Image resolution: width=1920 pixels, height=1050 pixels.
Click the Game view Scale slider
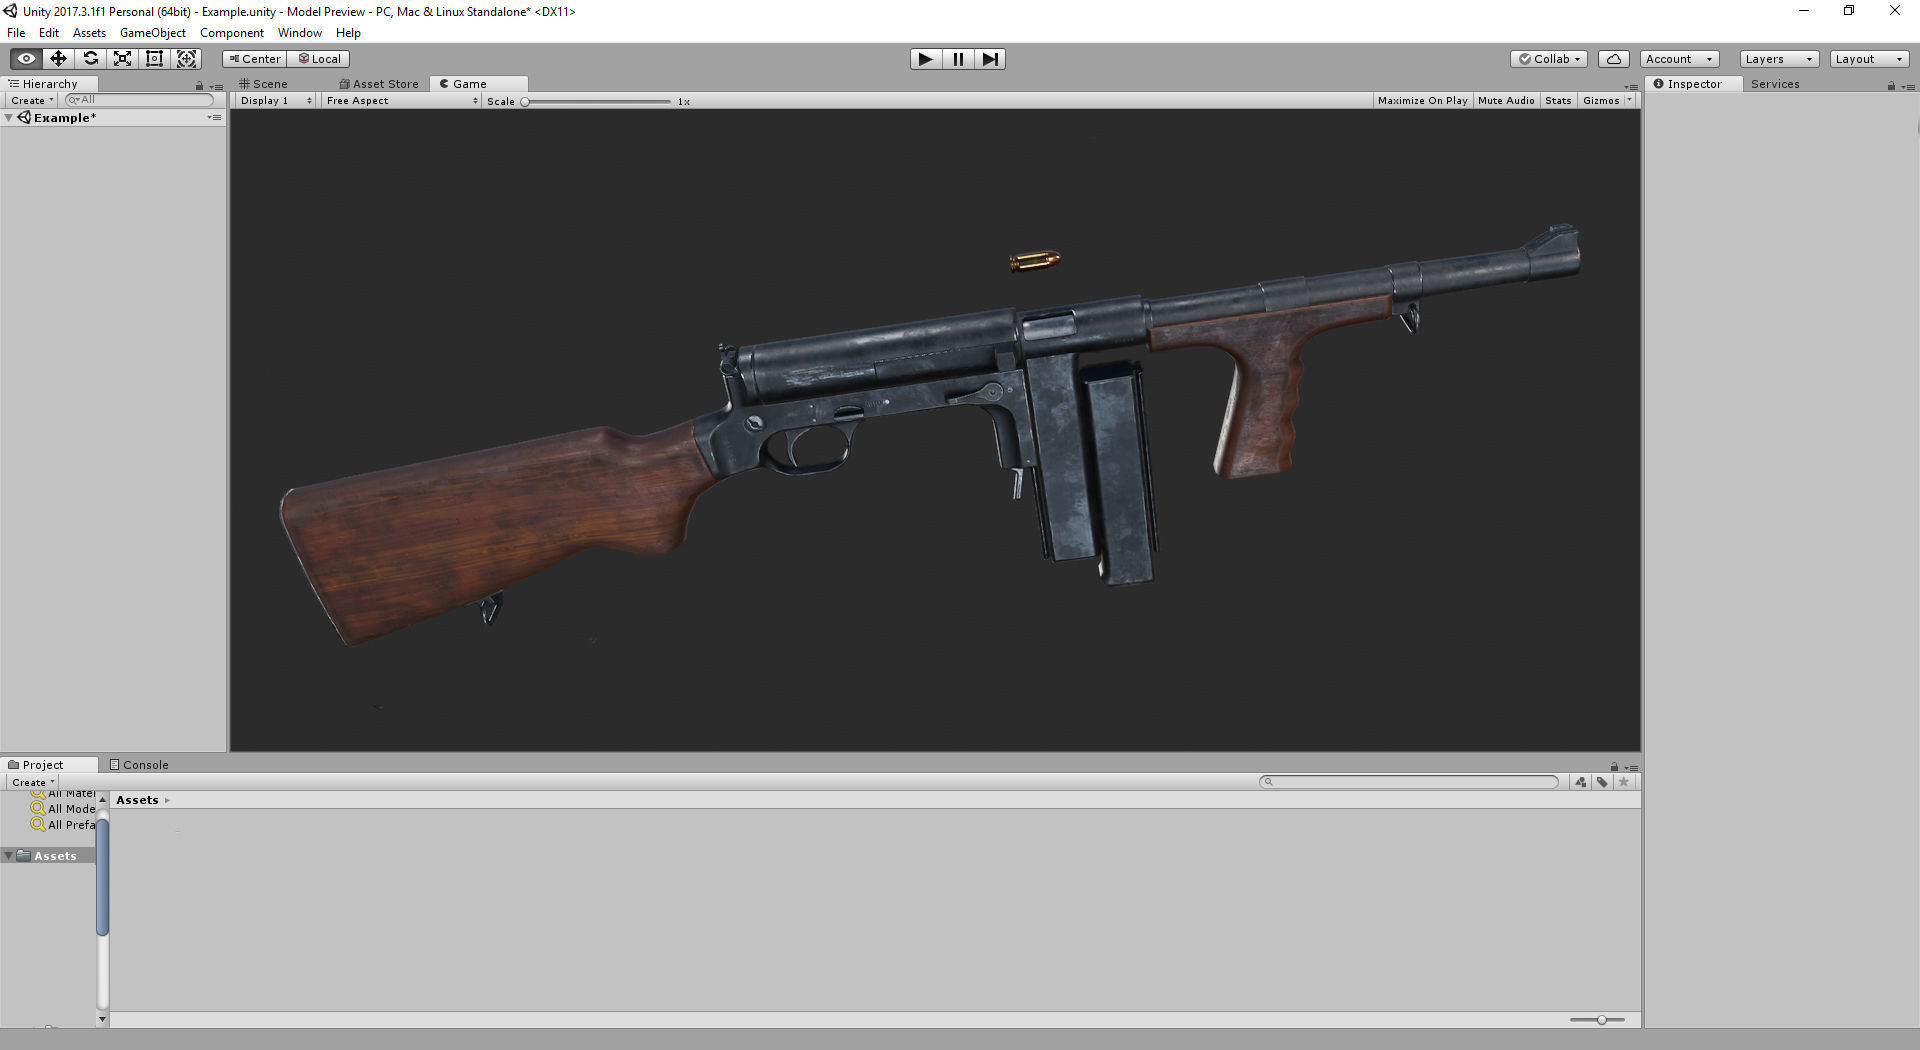tap(597, 101)
